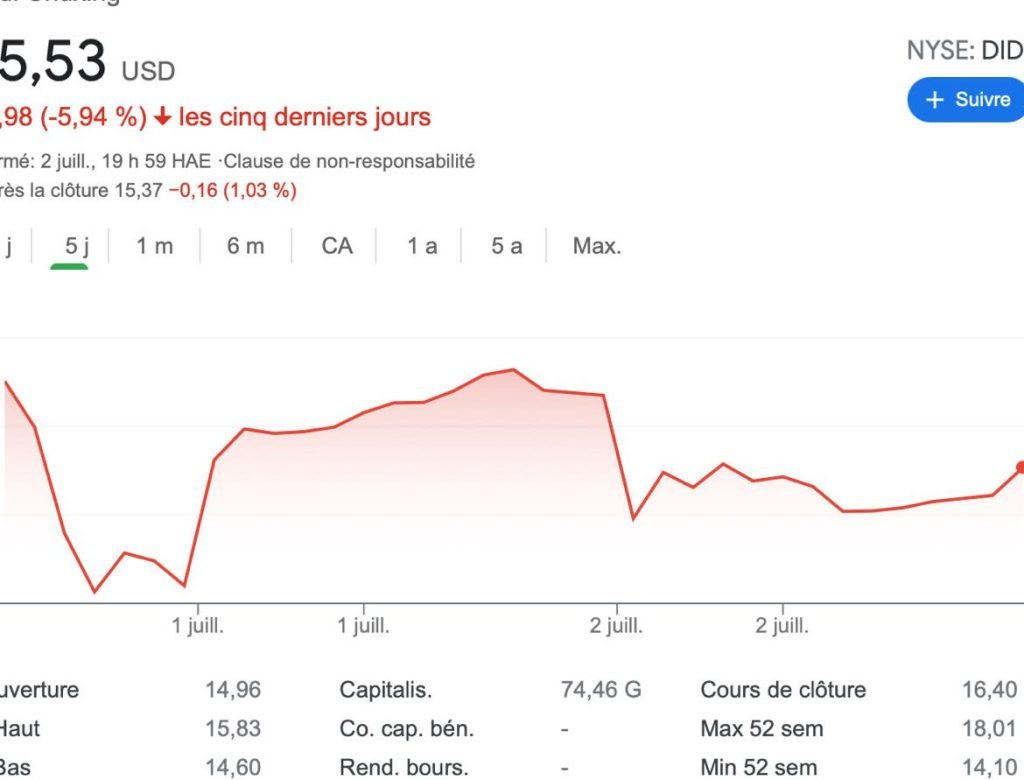1024x780 pixels.
Task: Click the Rend. bours. statistic label
Action: tap(403, 768)
